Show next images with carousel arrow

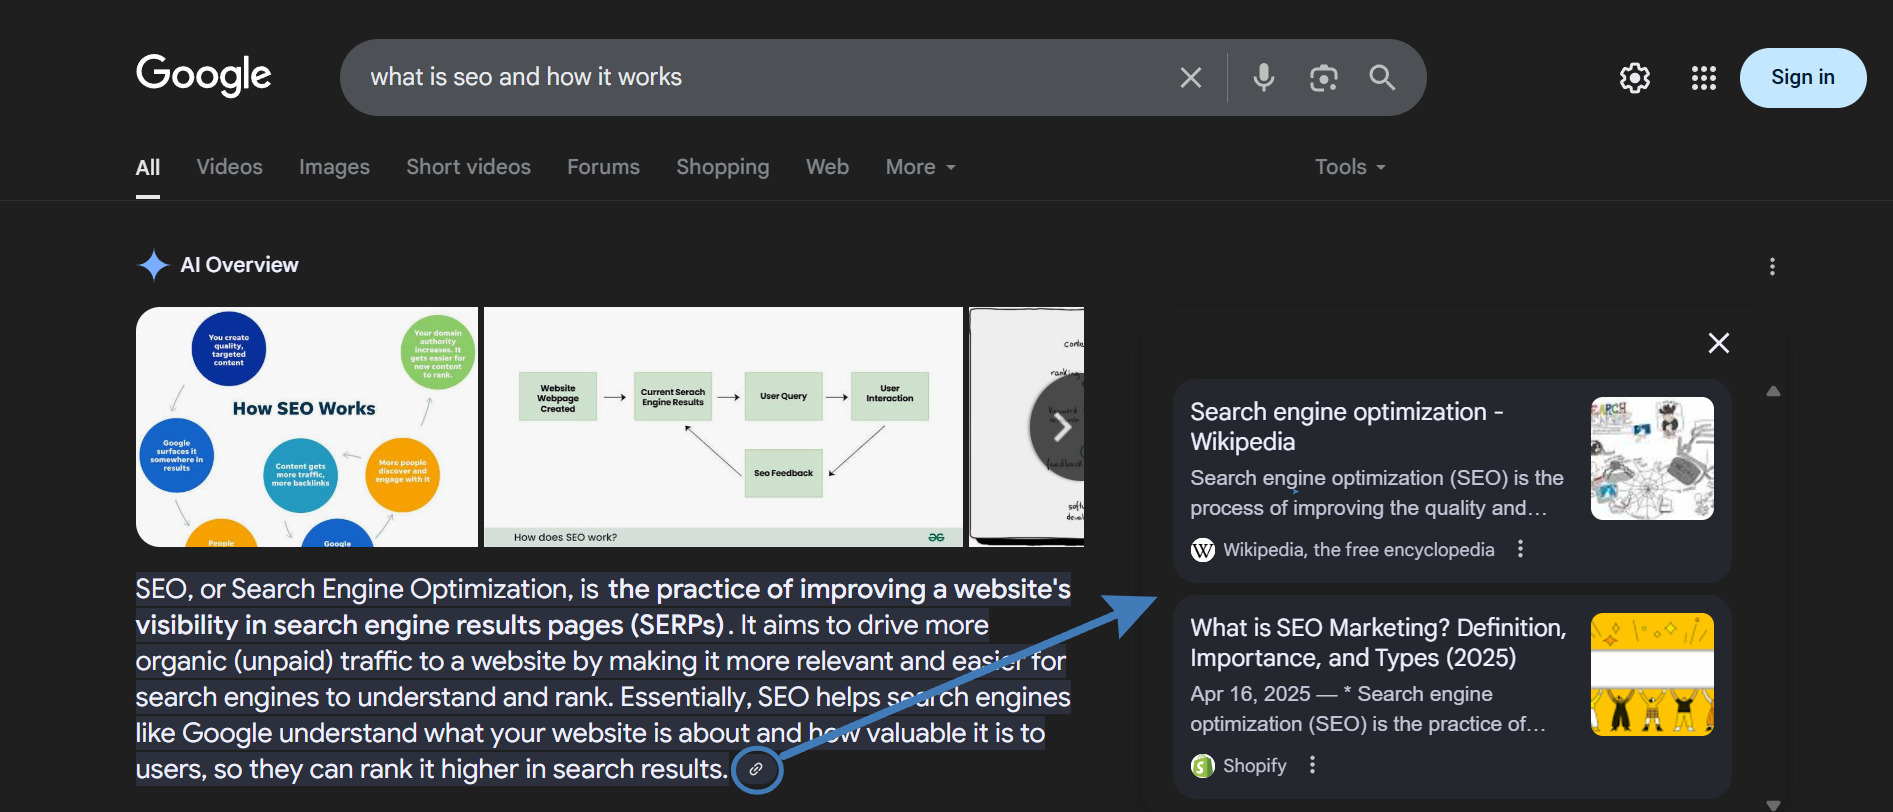click(1060, 428)
